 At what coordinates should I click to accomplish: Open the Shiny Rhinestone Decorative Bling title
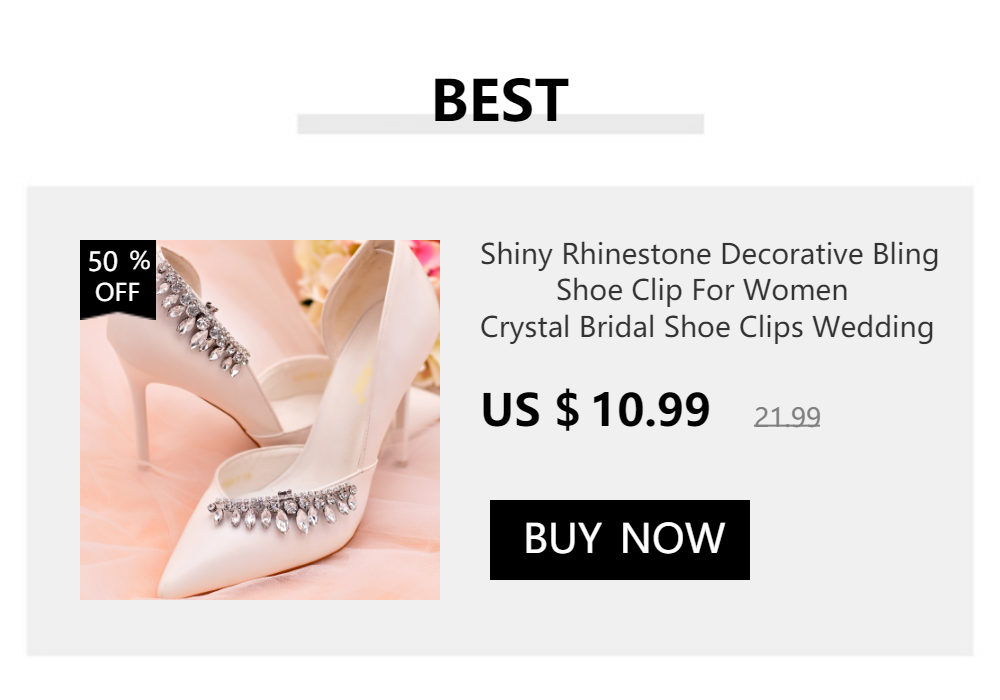tap(709, 255)
